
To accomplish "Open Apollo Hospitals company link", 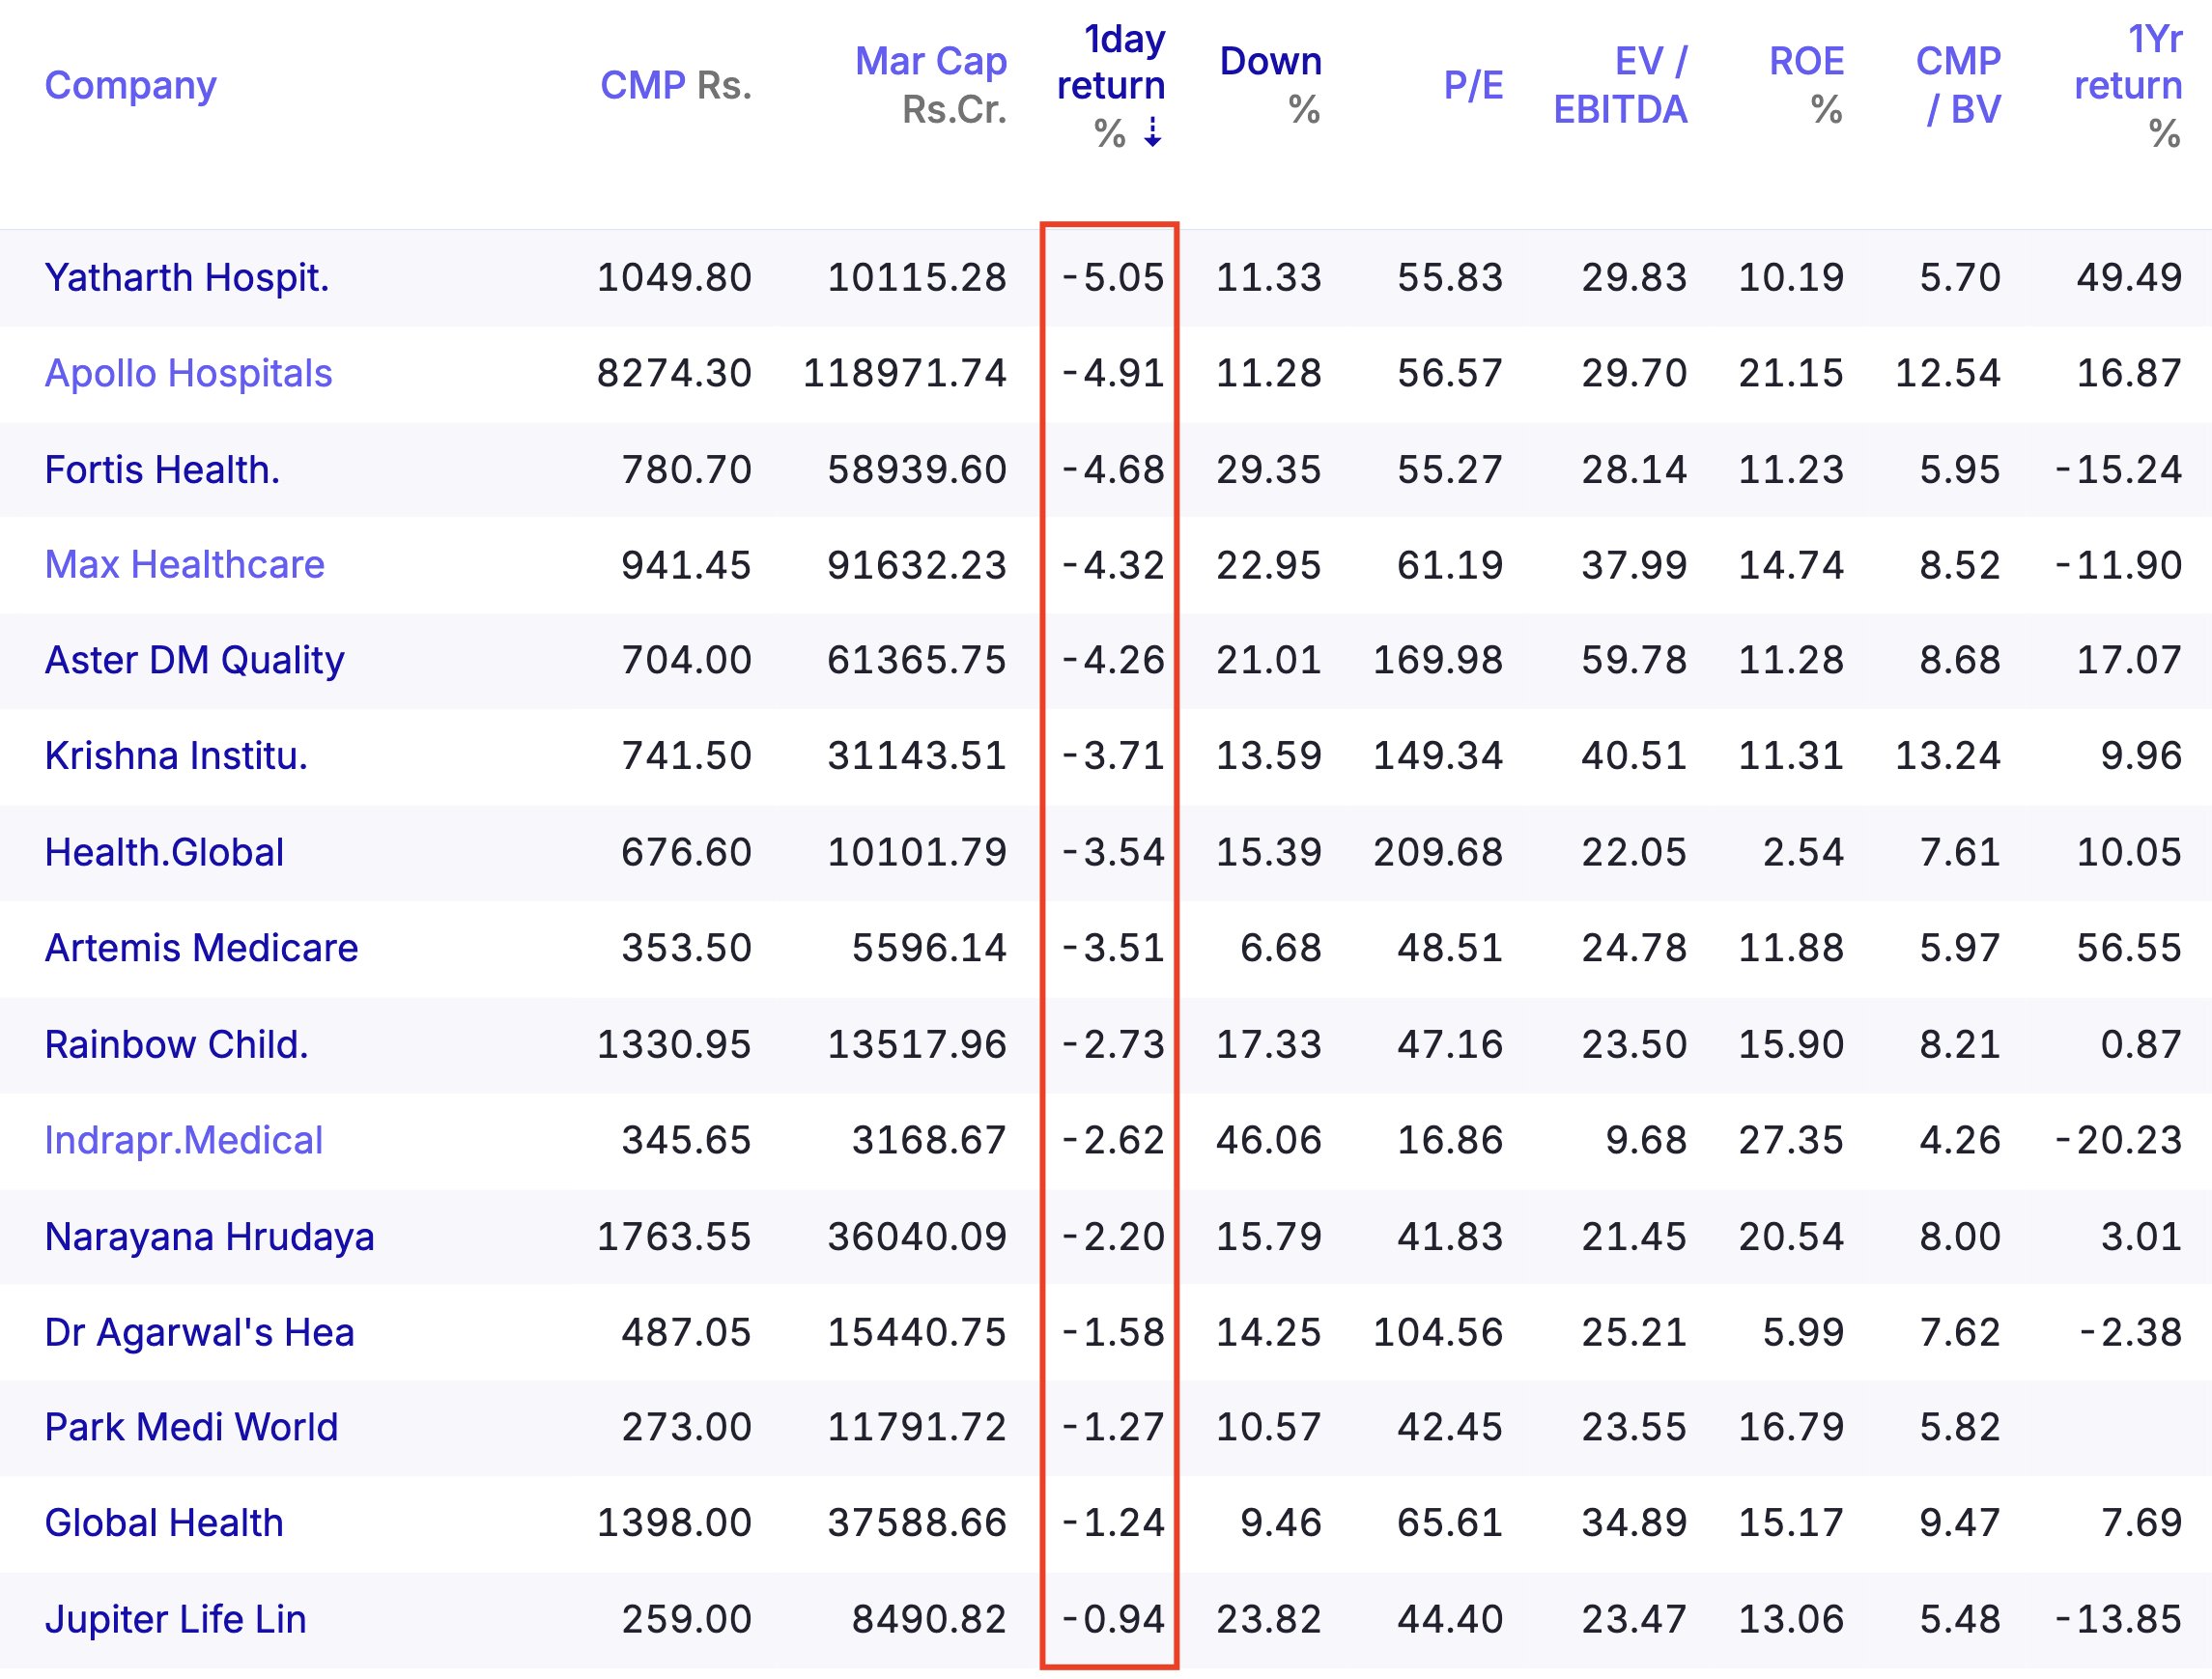I will (x=188, y=374).
